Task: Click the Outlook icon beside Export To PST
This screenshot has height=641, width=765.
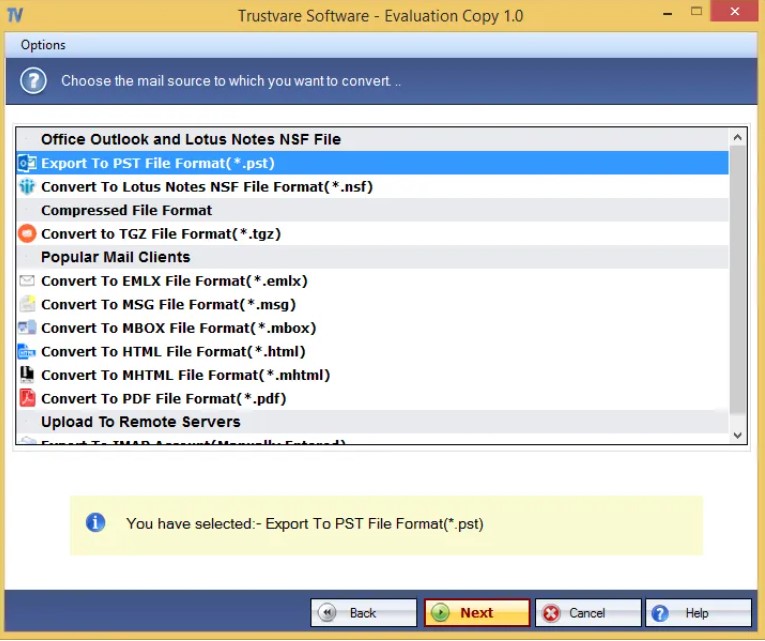Action: 27,163
